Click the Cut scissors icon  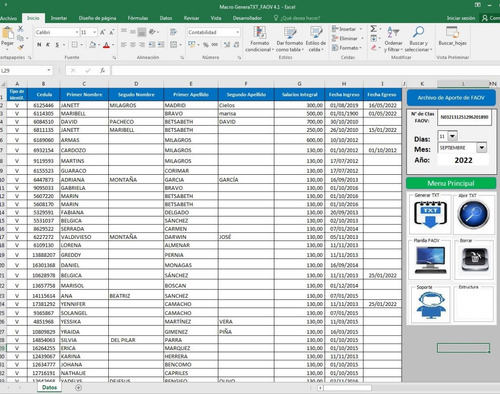pyautogui.click(x=21, y=29)
